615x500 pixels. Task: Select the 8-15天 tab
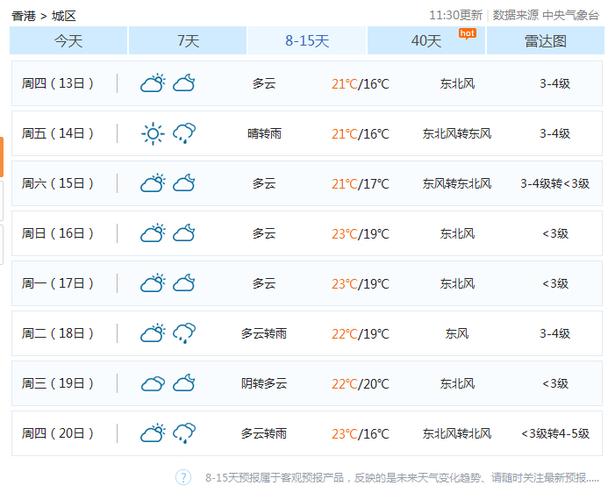[307, 40]
